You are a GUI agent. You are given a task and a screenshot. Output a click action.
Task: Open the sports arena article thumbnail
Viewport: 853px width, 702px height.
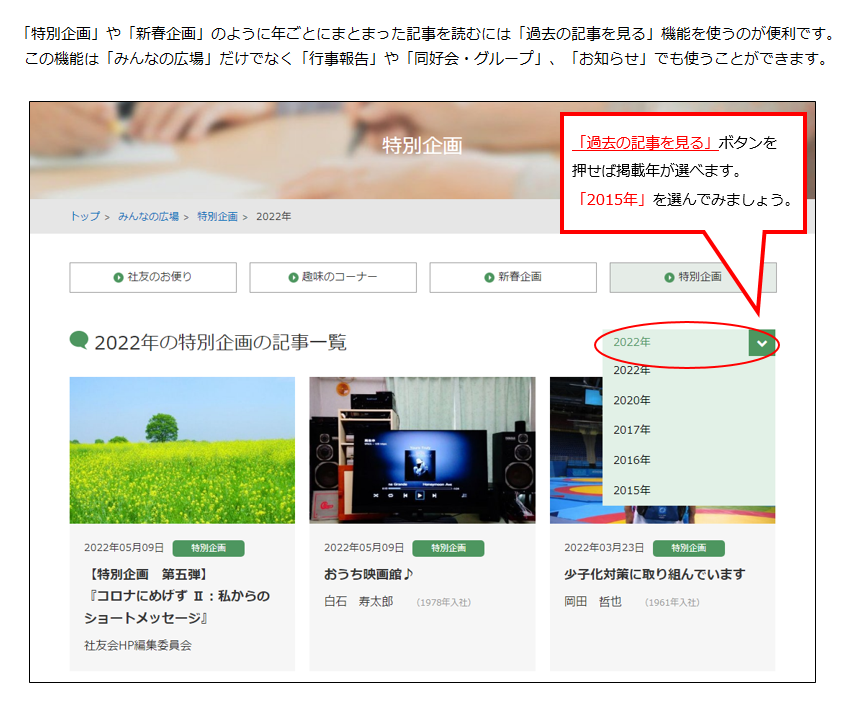576,451
